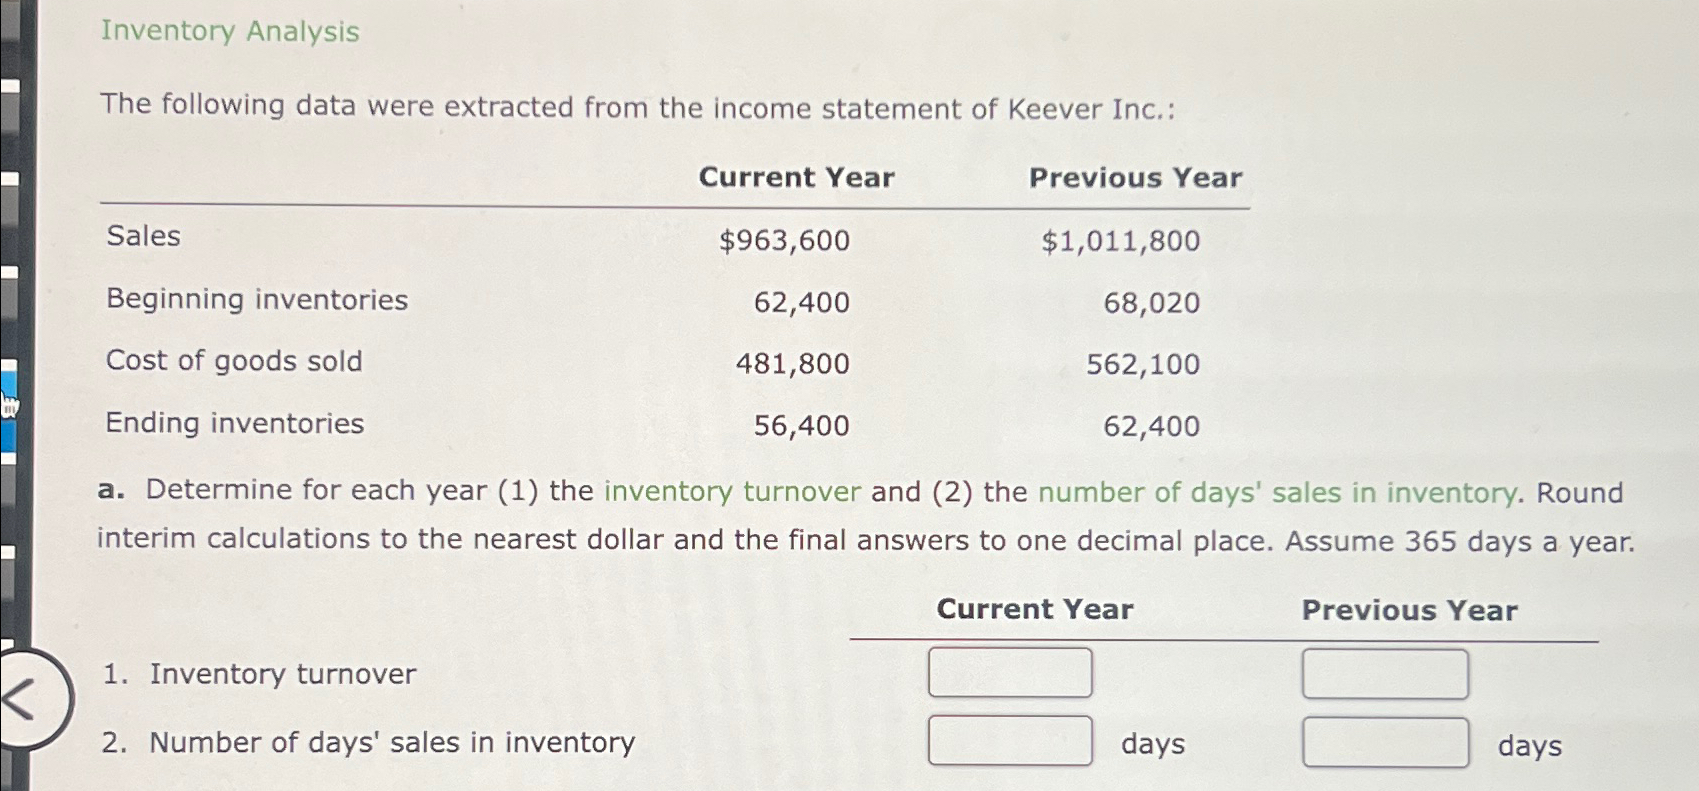The height and width of the screenshot is (791, 1699).
Task: Open the 'number of days' sales in inventory' link
Action: (1277, 492)
